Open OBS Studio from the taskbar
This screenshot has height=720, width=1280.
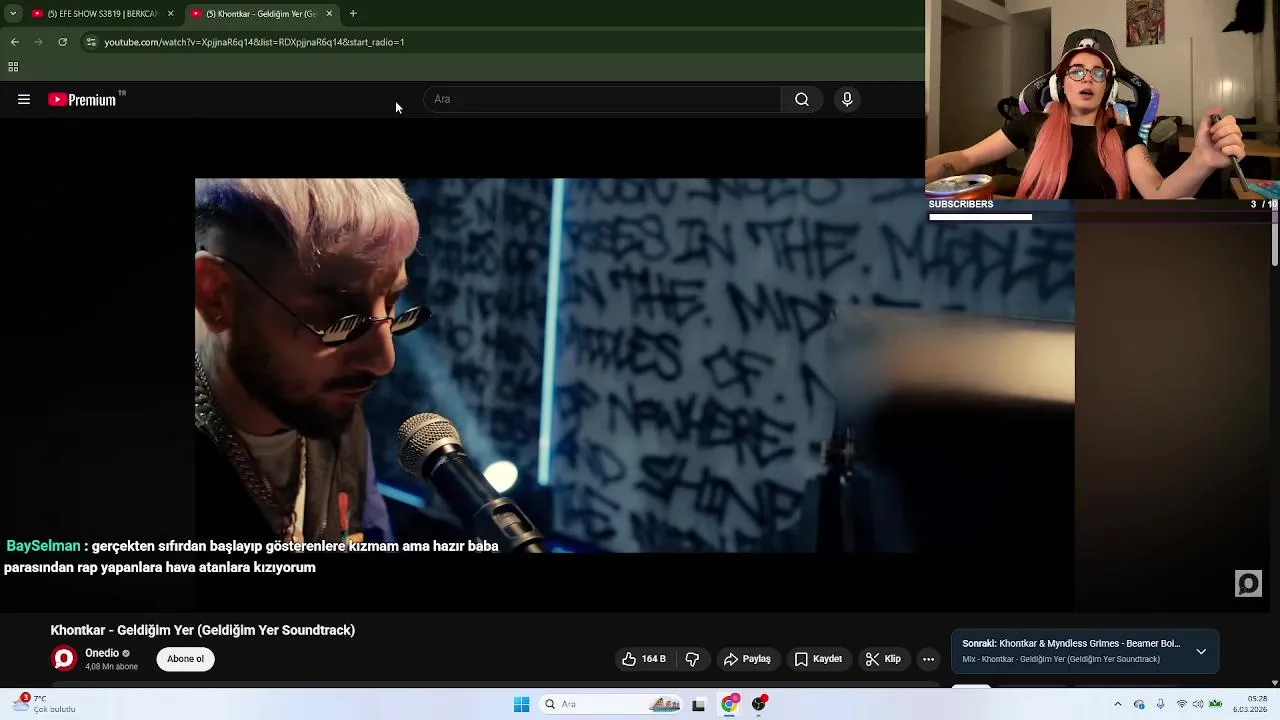point(759,704)
